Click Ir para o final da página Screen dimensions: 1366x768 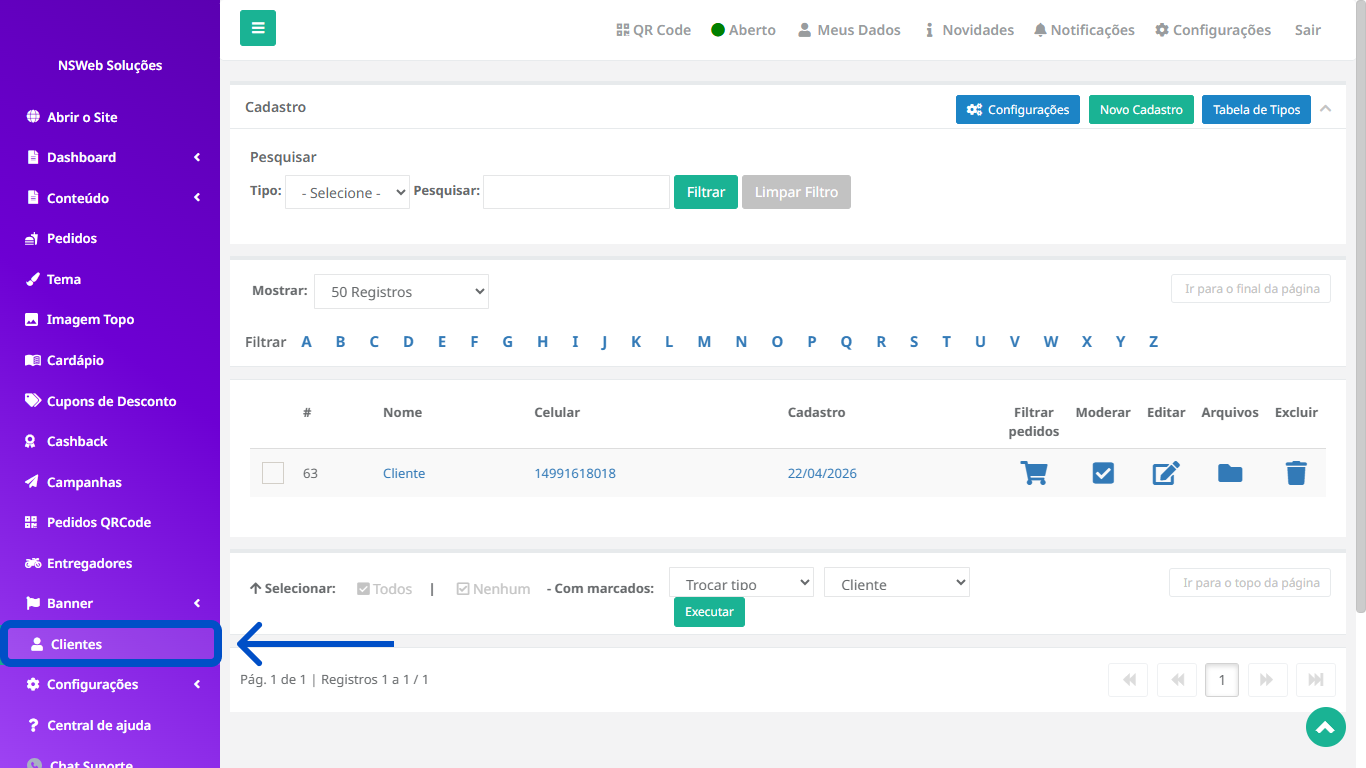click(x=1251, y=288)
